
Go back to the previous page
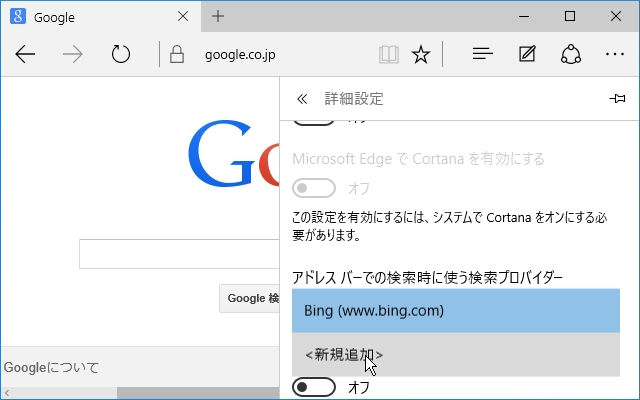pyautogui.click(x=25, y=54)
